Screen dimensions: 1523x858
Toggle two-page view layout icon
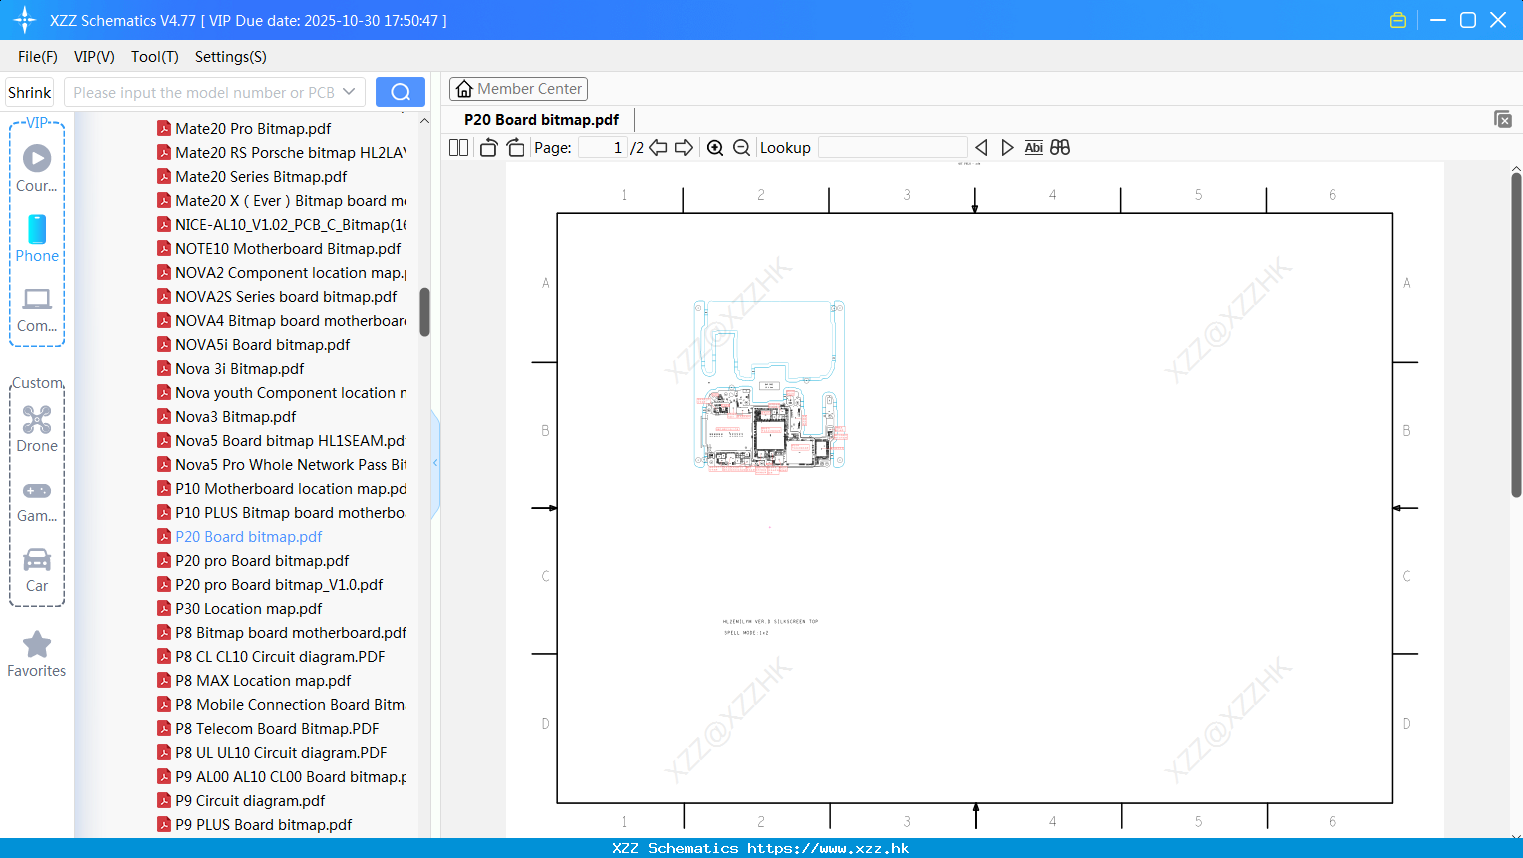(x=458, y=147)
